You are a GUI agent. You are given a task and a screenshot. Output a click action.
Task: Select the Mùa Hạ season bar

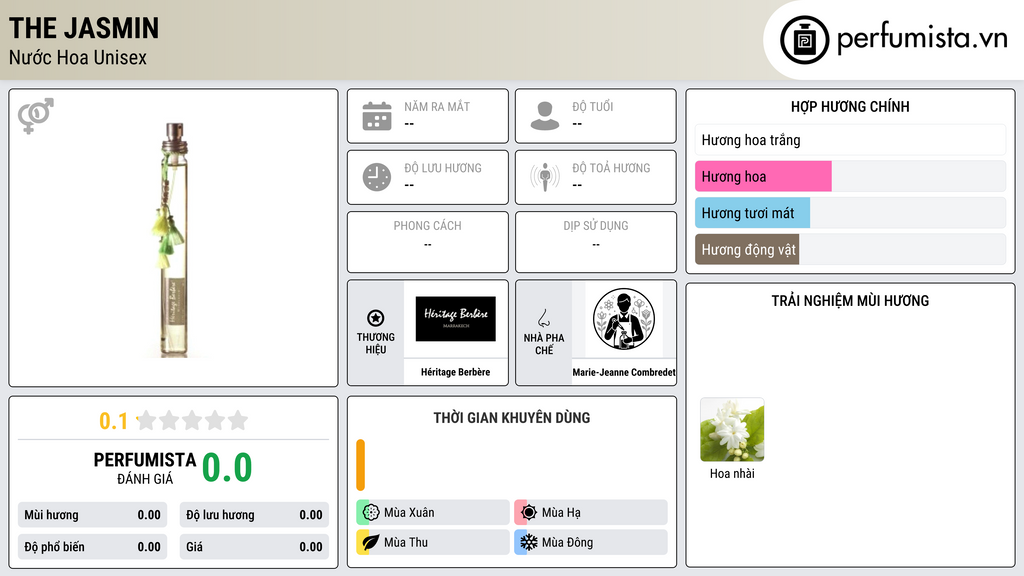click(x=591, y=513)
